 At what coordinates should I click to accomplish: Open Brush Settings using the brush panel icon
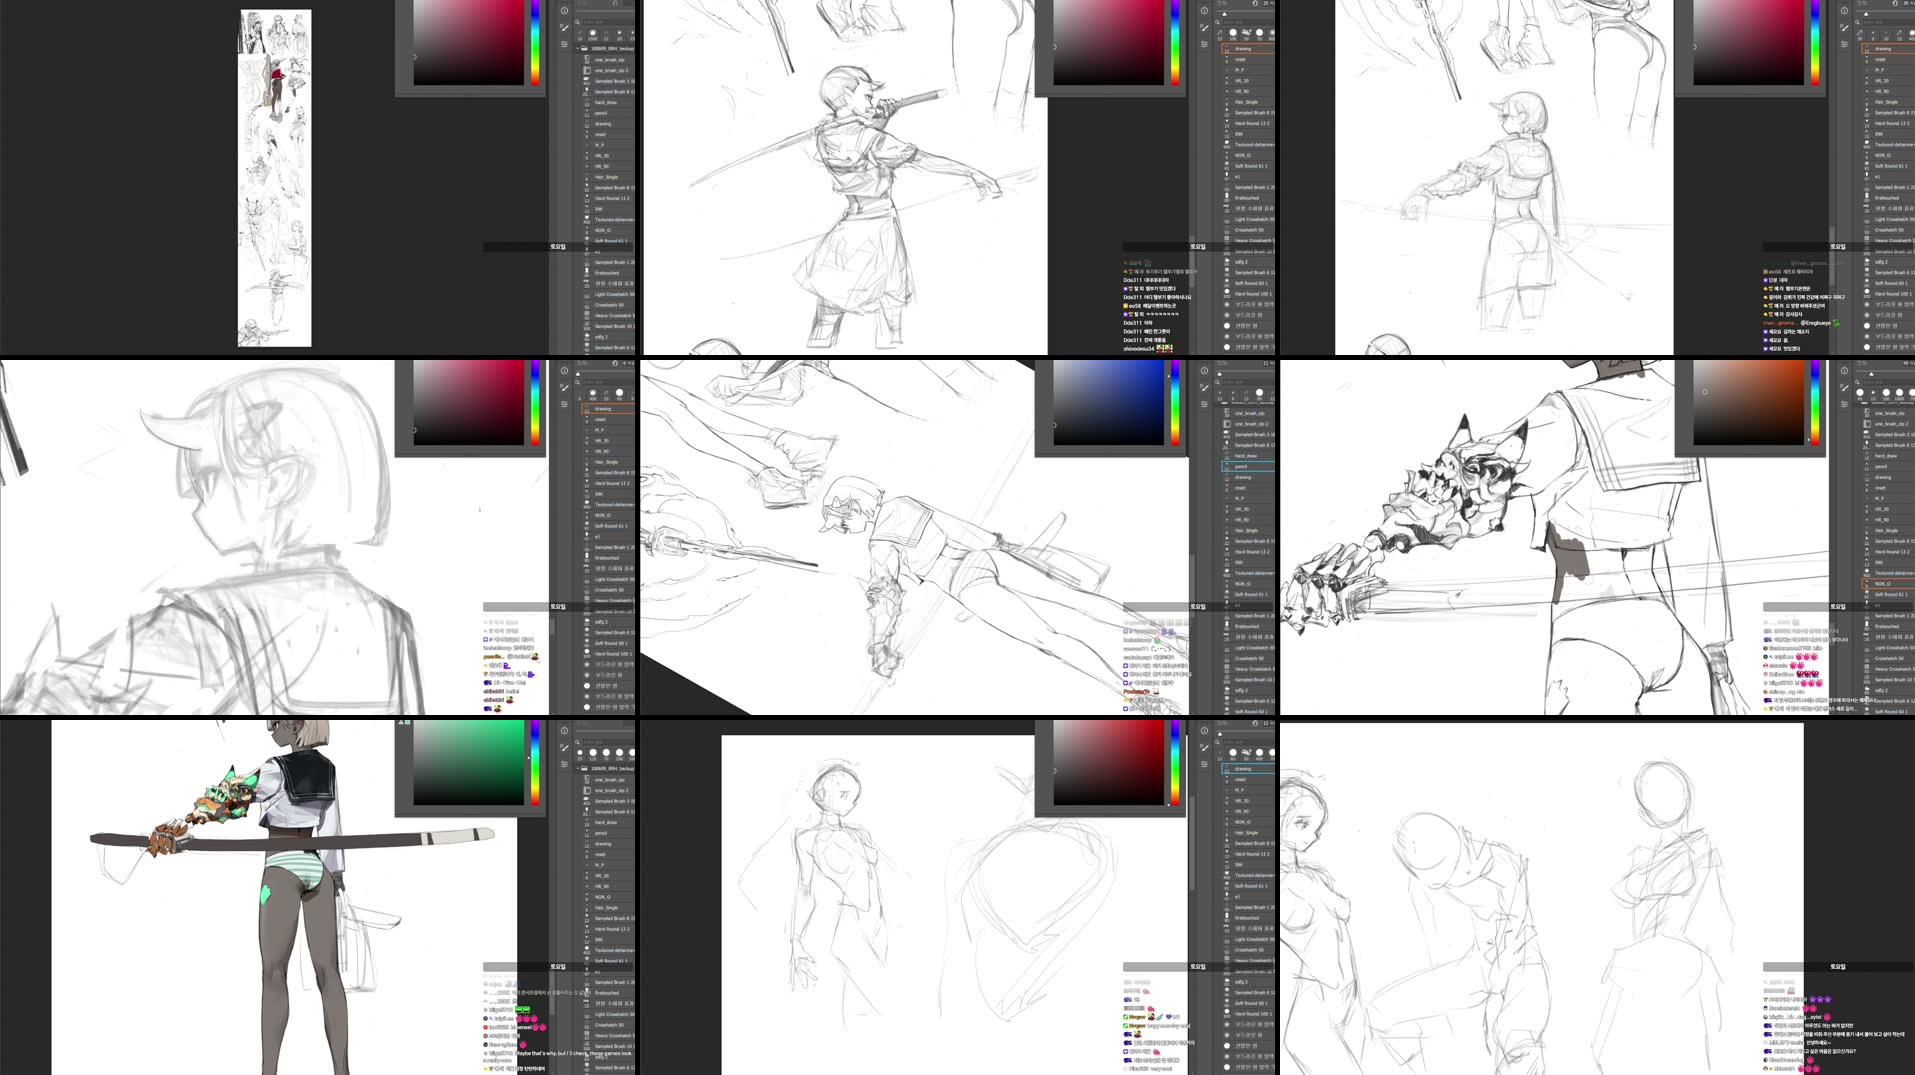pos(564,25)
